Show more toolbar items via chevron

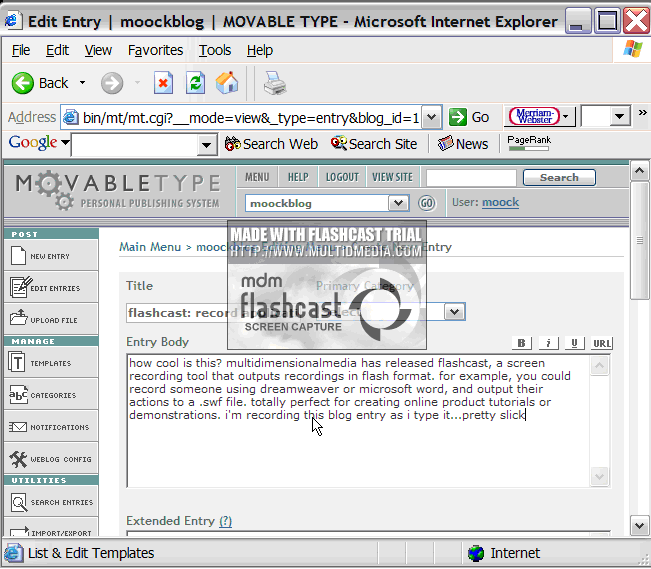tap(642, 113)
